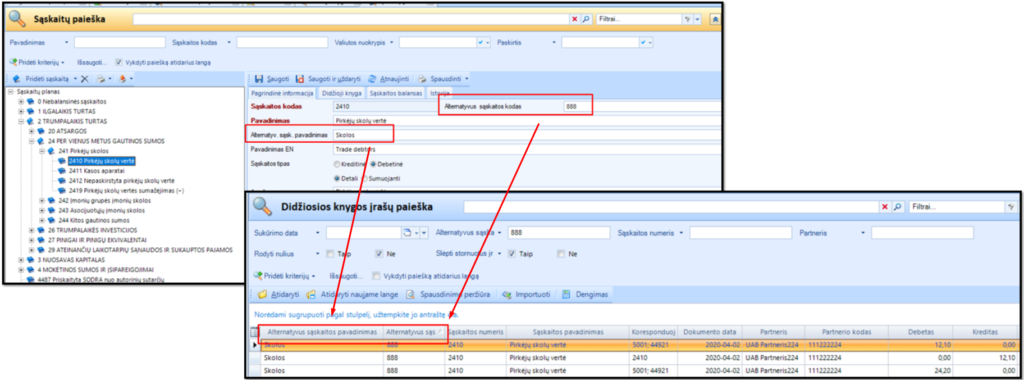Click the Sąskaitos kodas search input field
The width and height of the screenshot is (1024, 380).
click(x=282, y=42)
